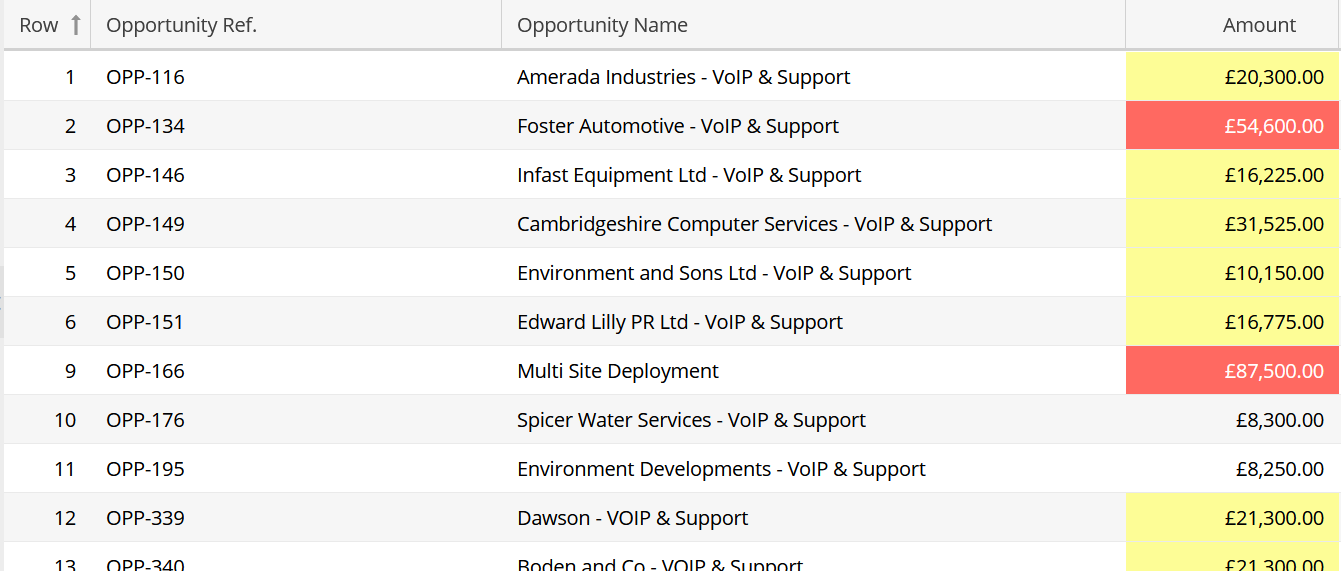Select Foster Automotive - VoIP & Support row
Screen dimensions: 1341x571
coord(677,126)
